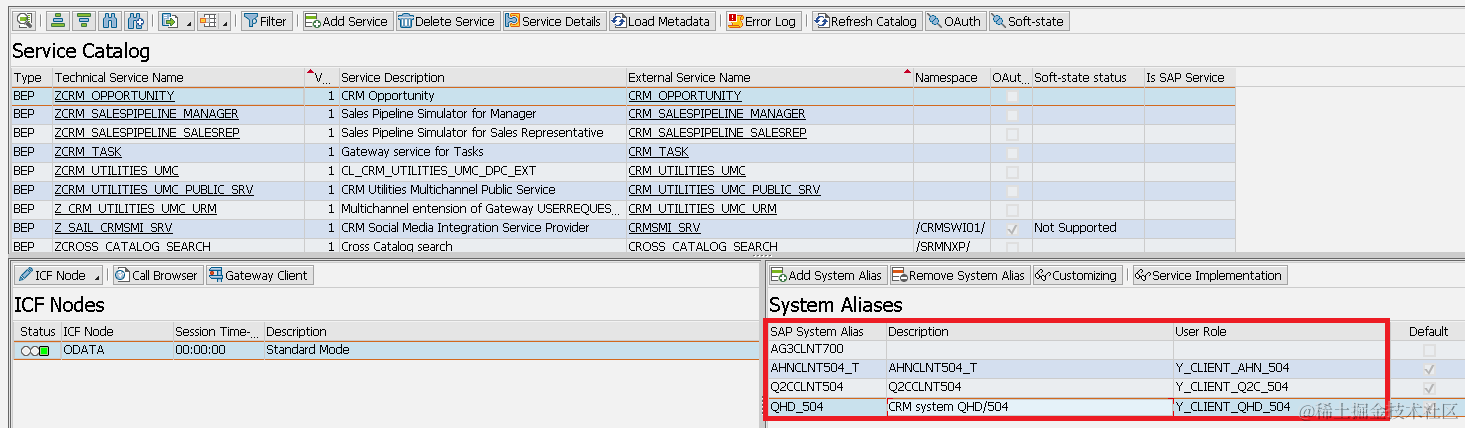Toggle OAuth checkbox for ZCRM_TASK row
This screenshot has height=428, width=1465.
1011,152
